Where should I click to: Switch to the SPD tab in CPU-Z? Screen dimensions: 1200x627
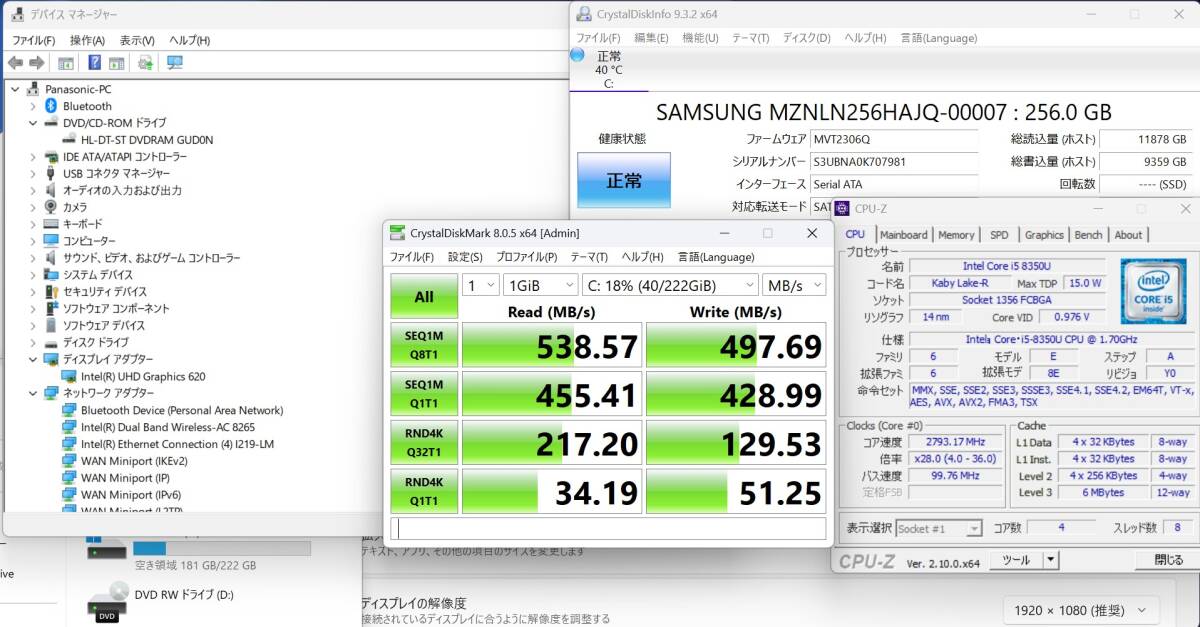coord(999,235)
